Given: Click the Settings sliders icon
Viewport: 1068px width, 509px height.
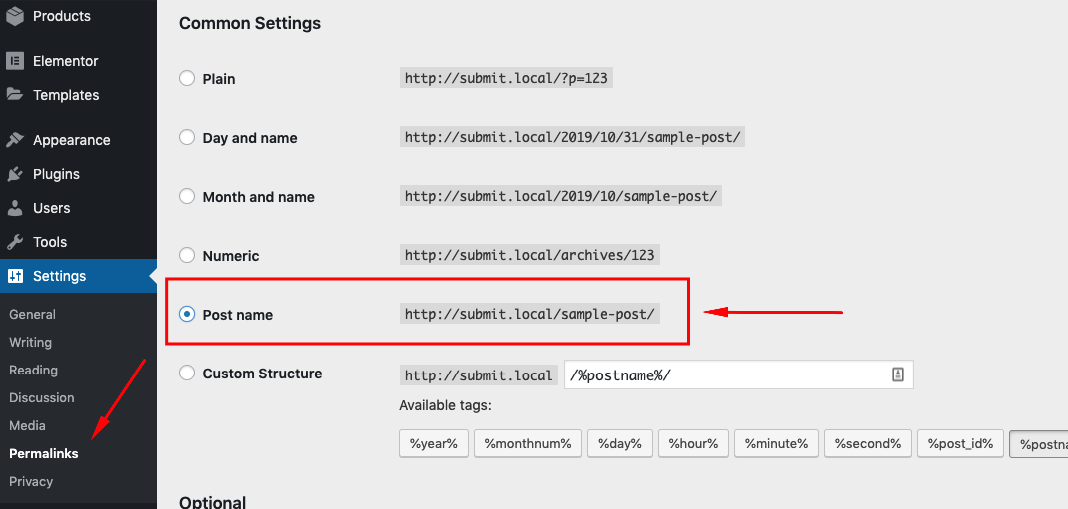Looking at the screenshot, I should tap(15, 276).
